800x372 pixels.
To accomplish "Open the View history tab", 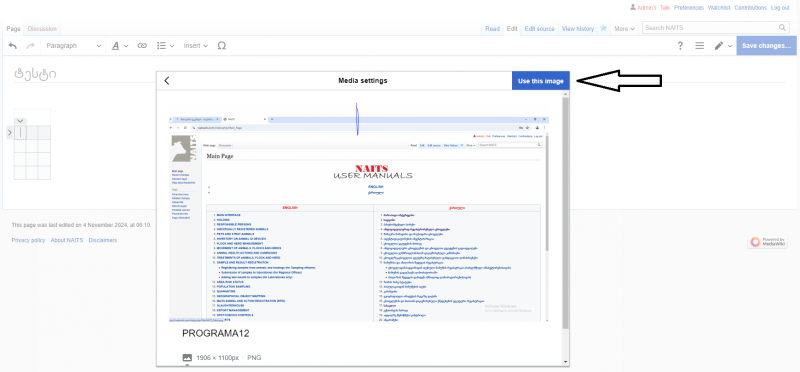I will tap(578, 29).
